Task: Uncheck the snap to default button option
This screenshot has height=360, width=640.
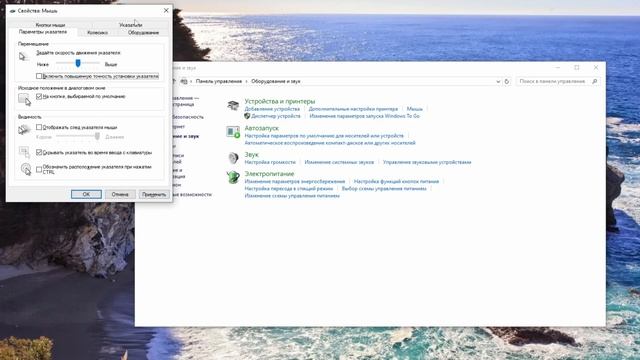Action: coord(39,96)
